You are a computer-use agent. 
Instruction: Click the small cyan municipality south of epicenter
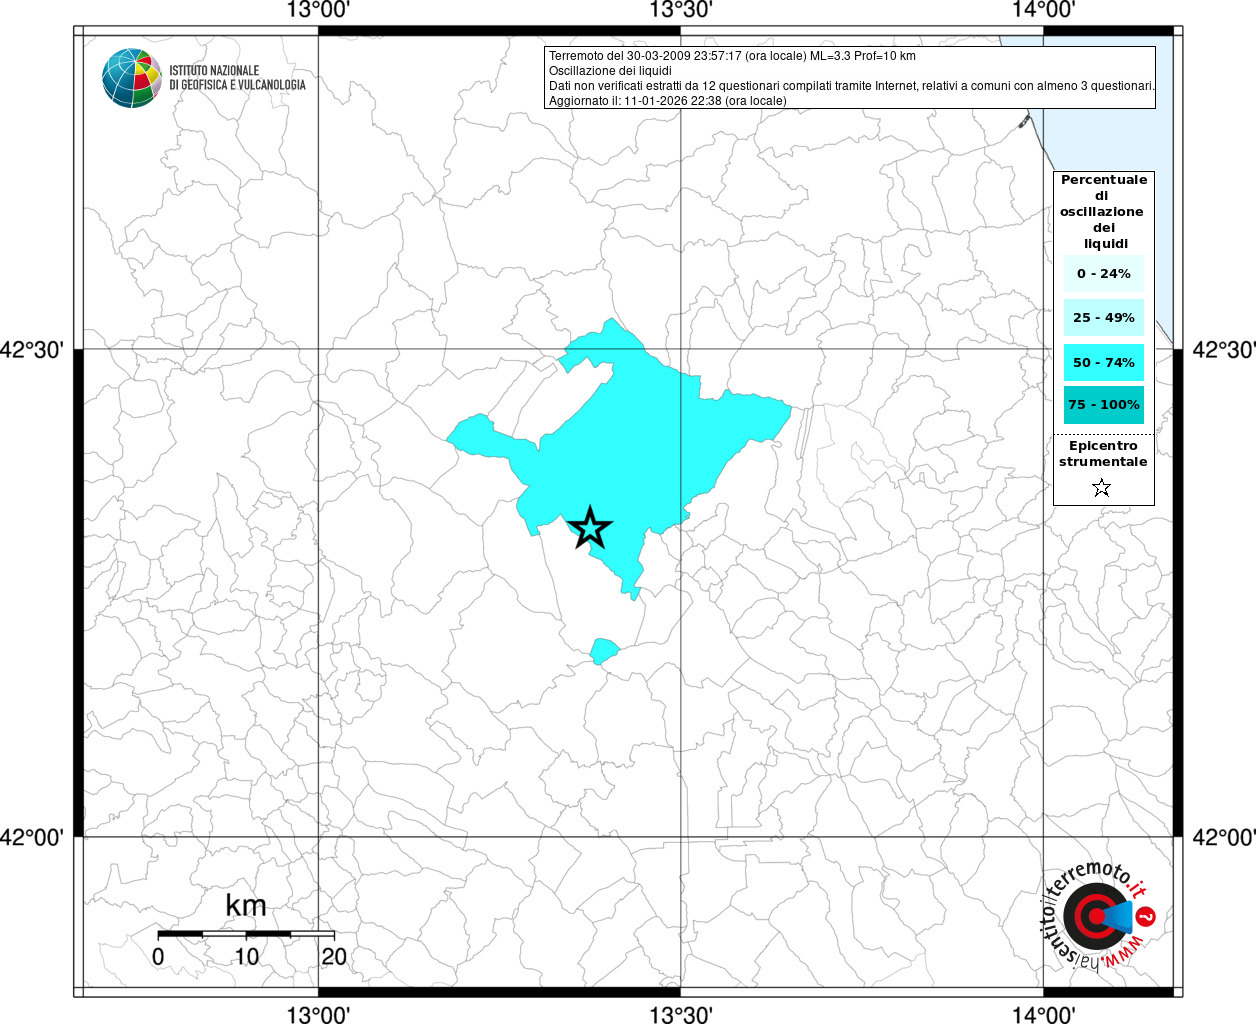click(x=603, y=651)
